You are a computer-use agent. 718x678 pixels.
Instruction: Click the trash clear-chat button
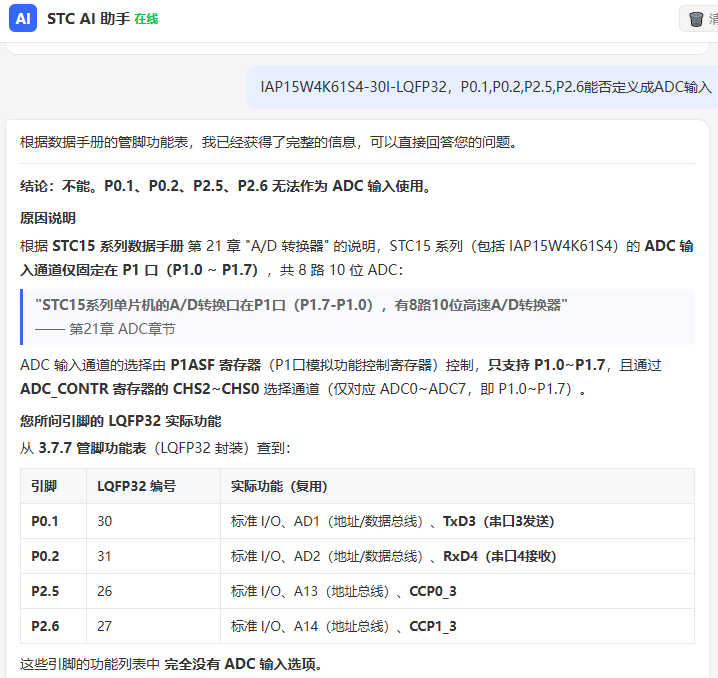[x=698, y=19]
